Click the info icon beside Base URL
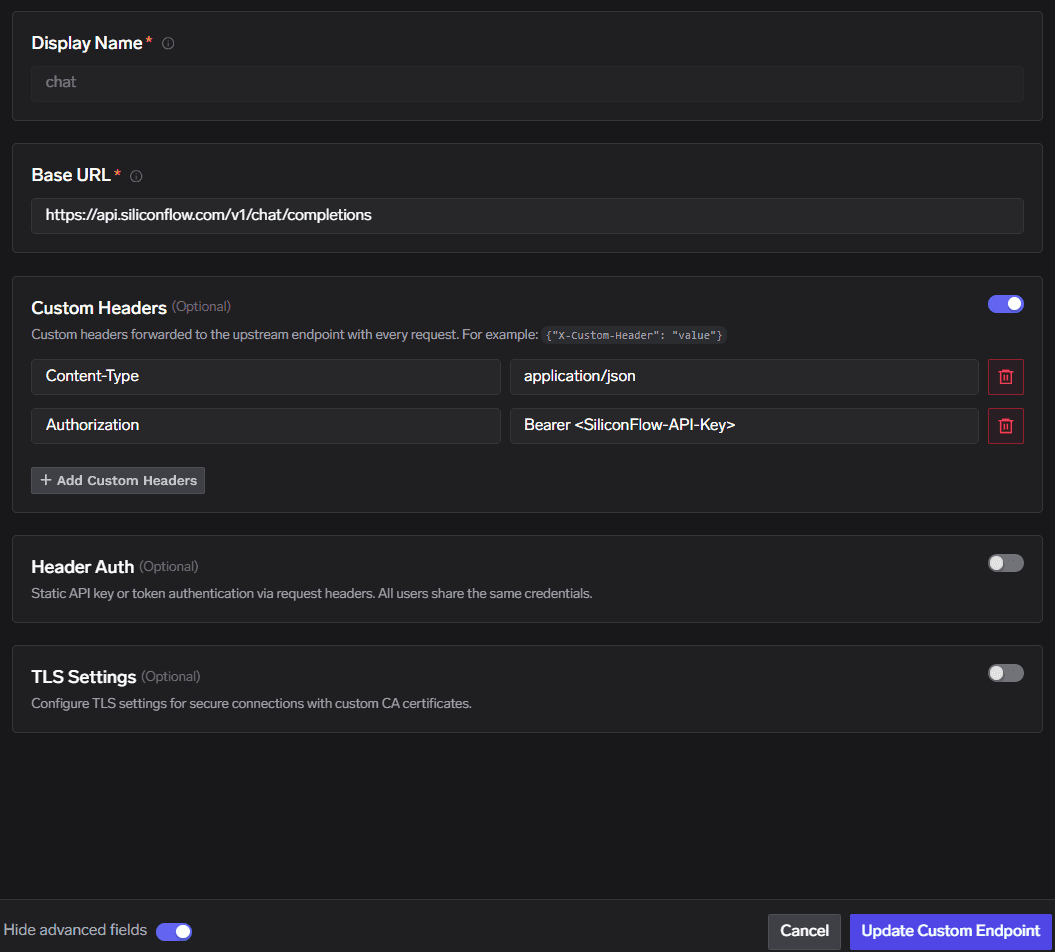Viewport: 1055px width, 952px height. [136, 176]
